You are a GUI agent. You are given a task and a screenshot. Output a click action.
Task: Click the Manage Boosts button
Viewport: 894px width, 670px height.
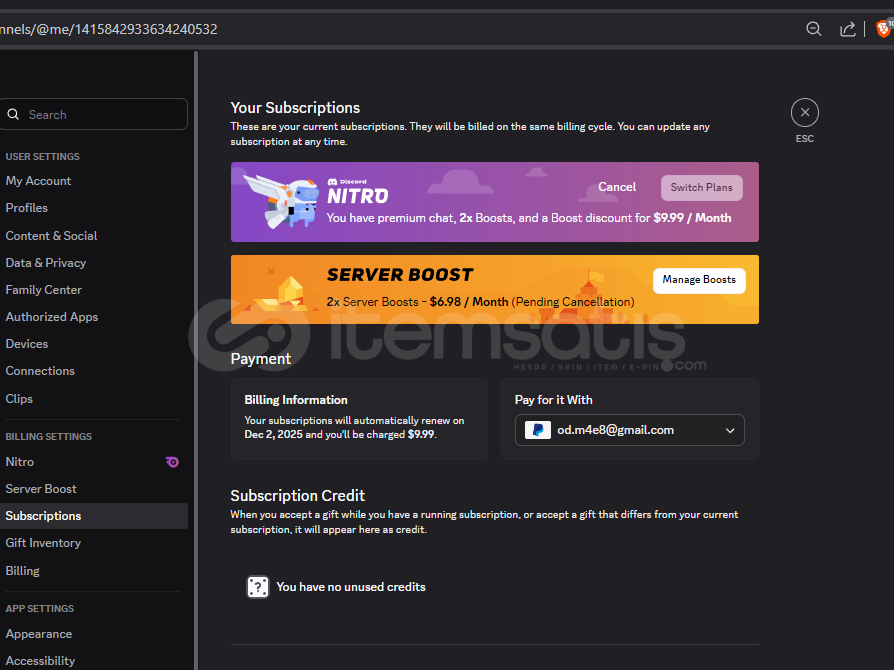699,280
